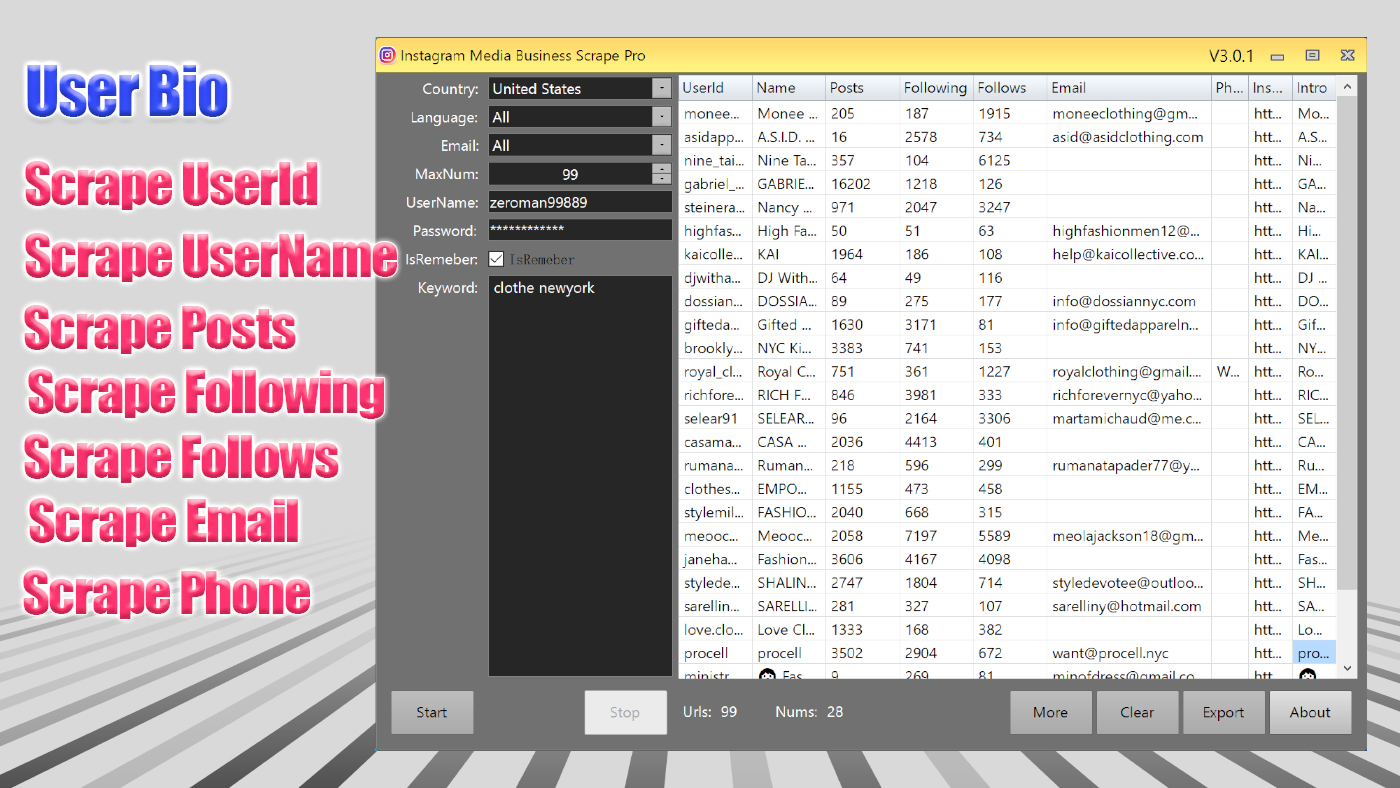This screenshot has width=1400, height=788.
Task: Click the V3.0.1 version label
Action: (1231, 56)
